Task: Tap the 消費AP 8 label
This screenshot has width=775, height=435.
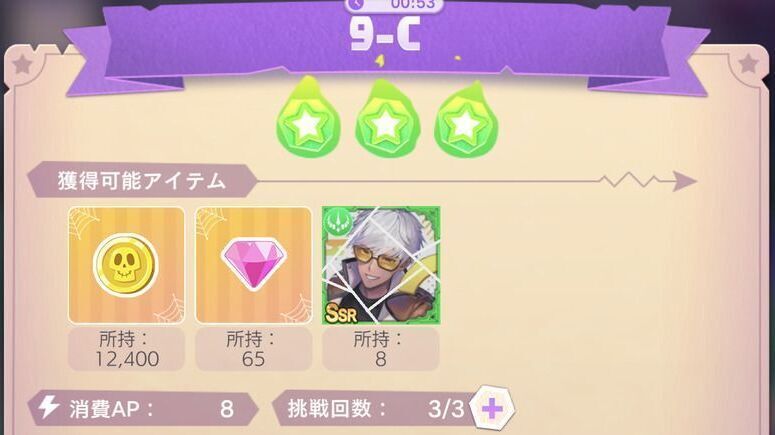Action: click(x=143, y=409)
